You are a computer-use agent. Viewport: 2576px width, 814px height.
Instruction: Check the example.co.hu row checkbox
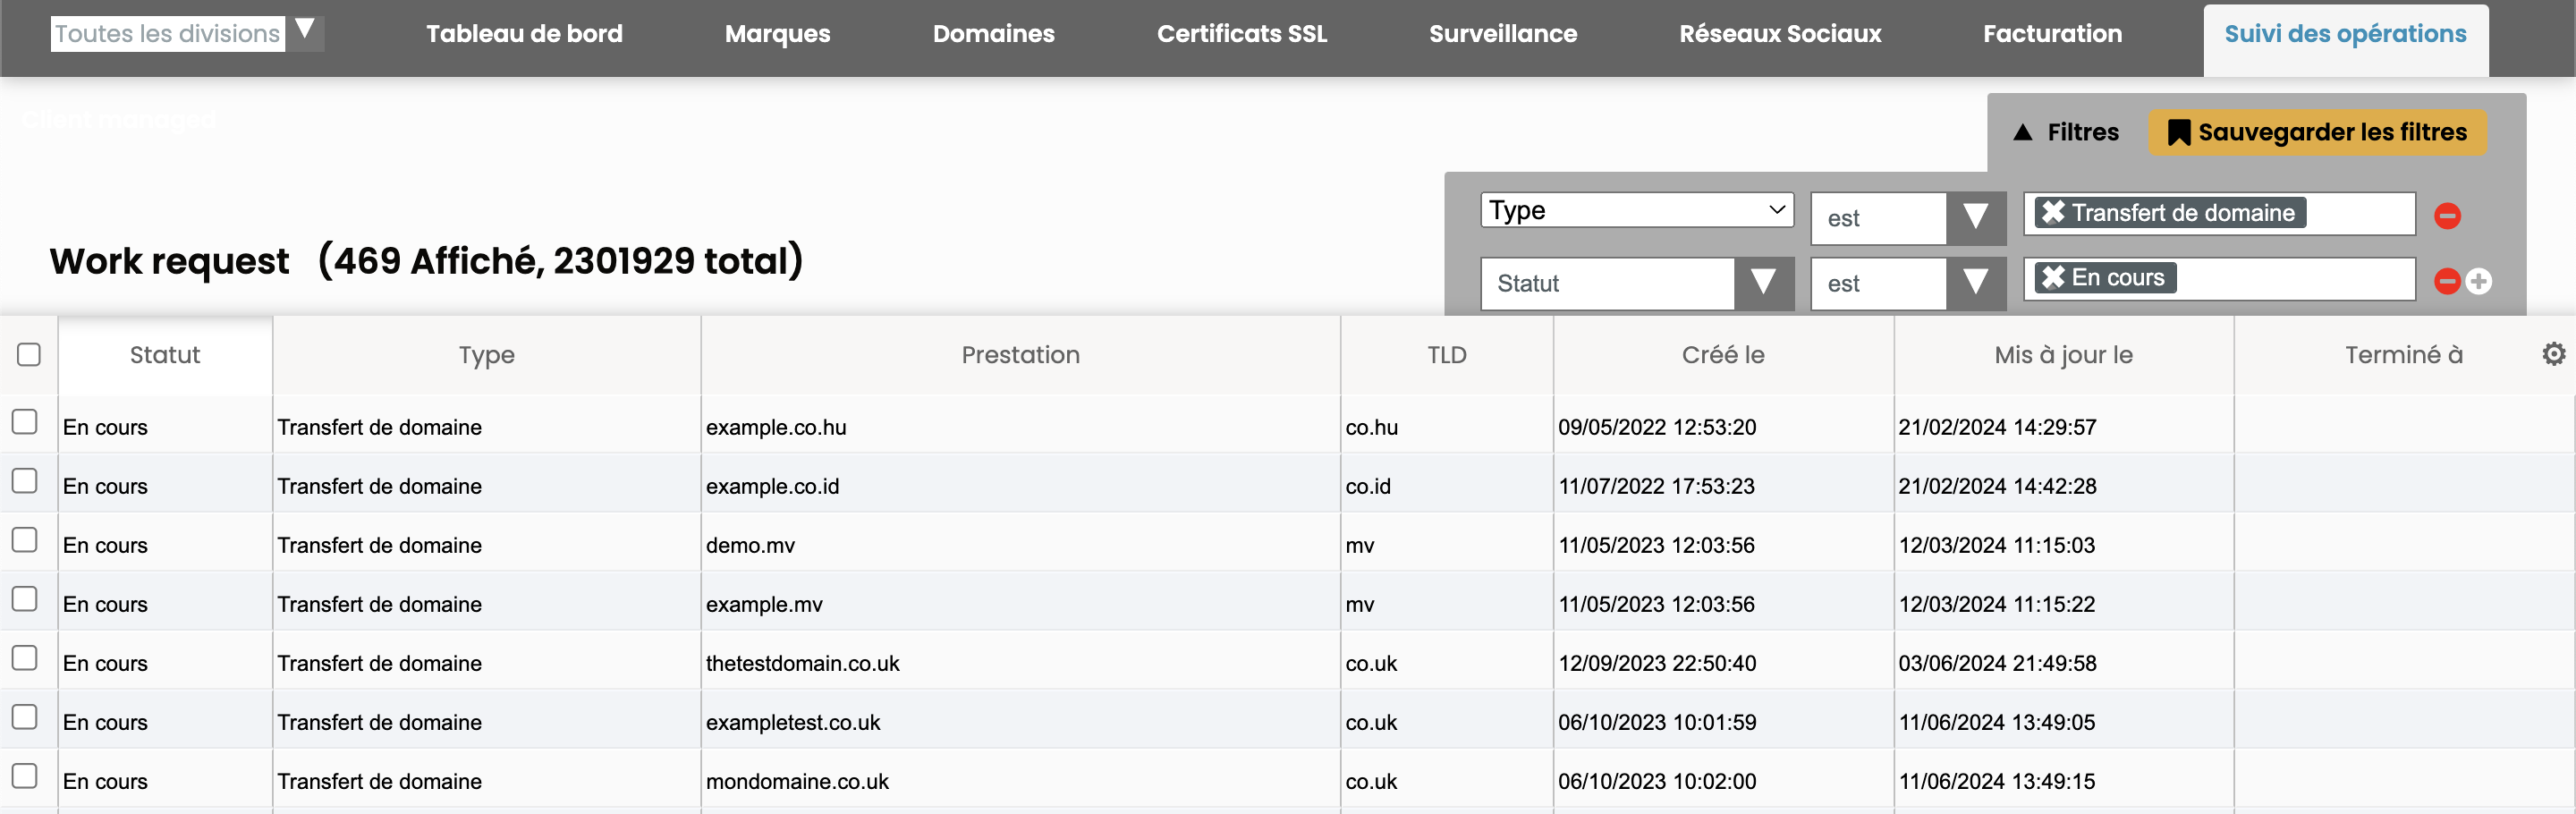tap(25, 422)
